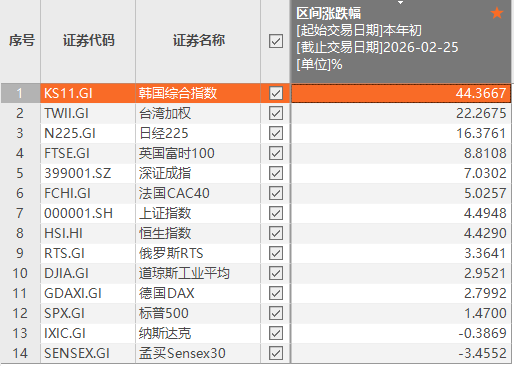Click the value 4.4948
The height and width of the screenshot is (366, 514).
(x=485, y=213)
